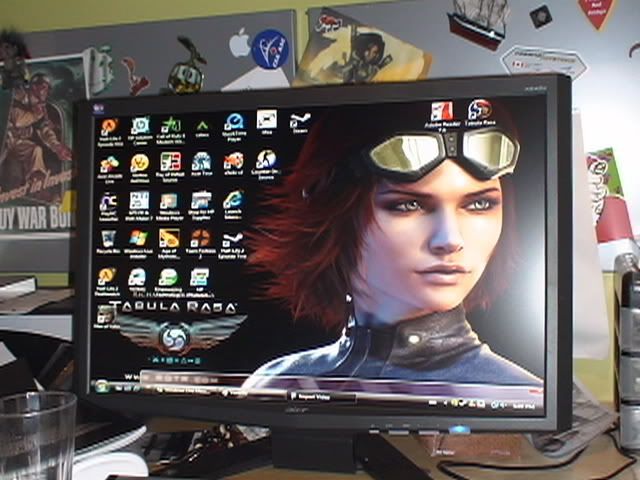The image size is (640, 480).
Task: Open Shop for HP Supplies
Action: (201, 205)
